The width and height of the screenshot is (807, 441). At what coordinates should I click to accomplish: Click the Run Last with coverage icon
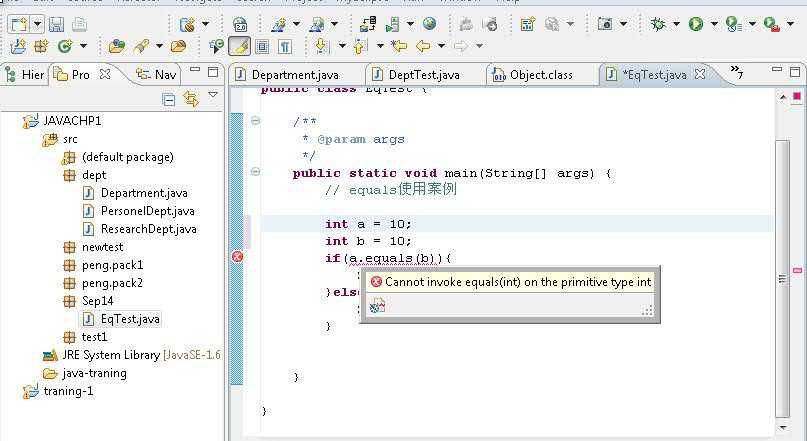[x=733, y=24]
